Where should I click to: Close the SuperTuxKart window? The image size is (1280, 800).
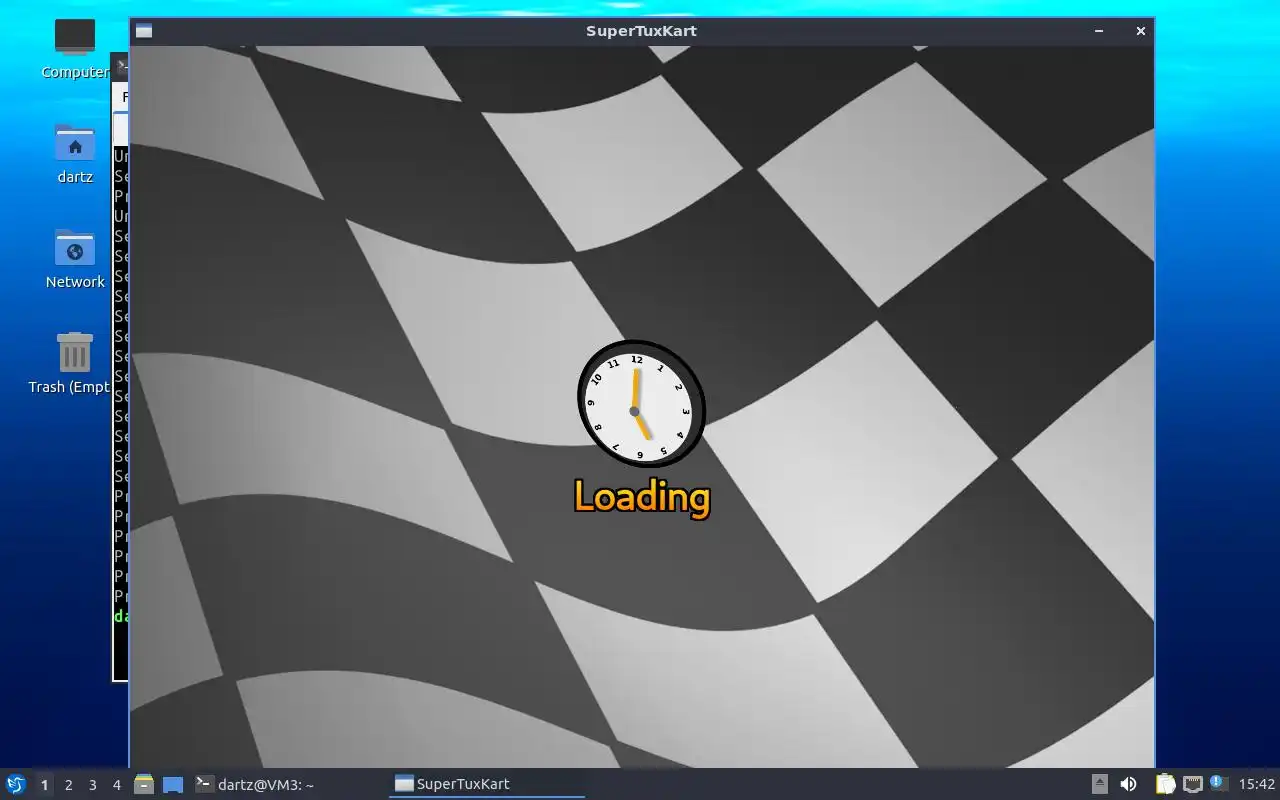click(1140, 31)
